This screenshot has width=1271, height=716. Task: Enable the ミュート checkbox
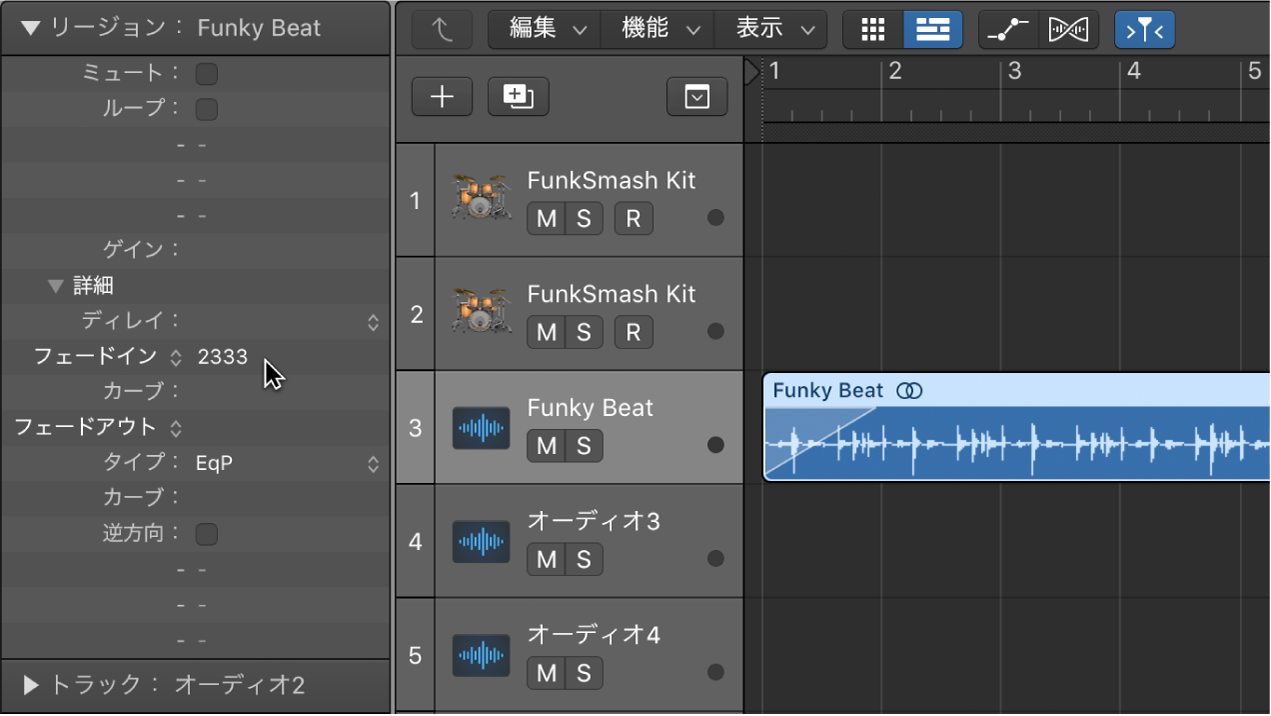[x=206, y=73]
